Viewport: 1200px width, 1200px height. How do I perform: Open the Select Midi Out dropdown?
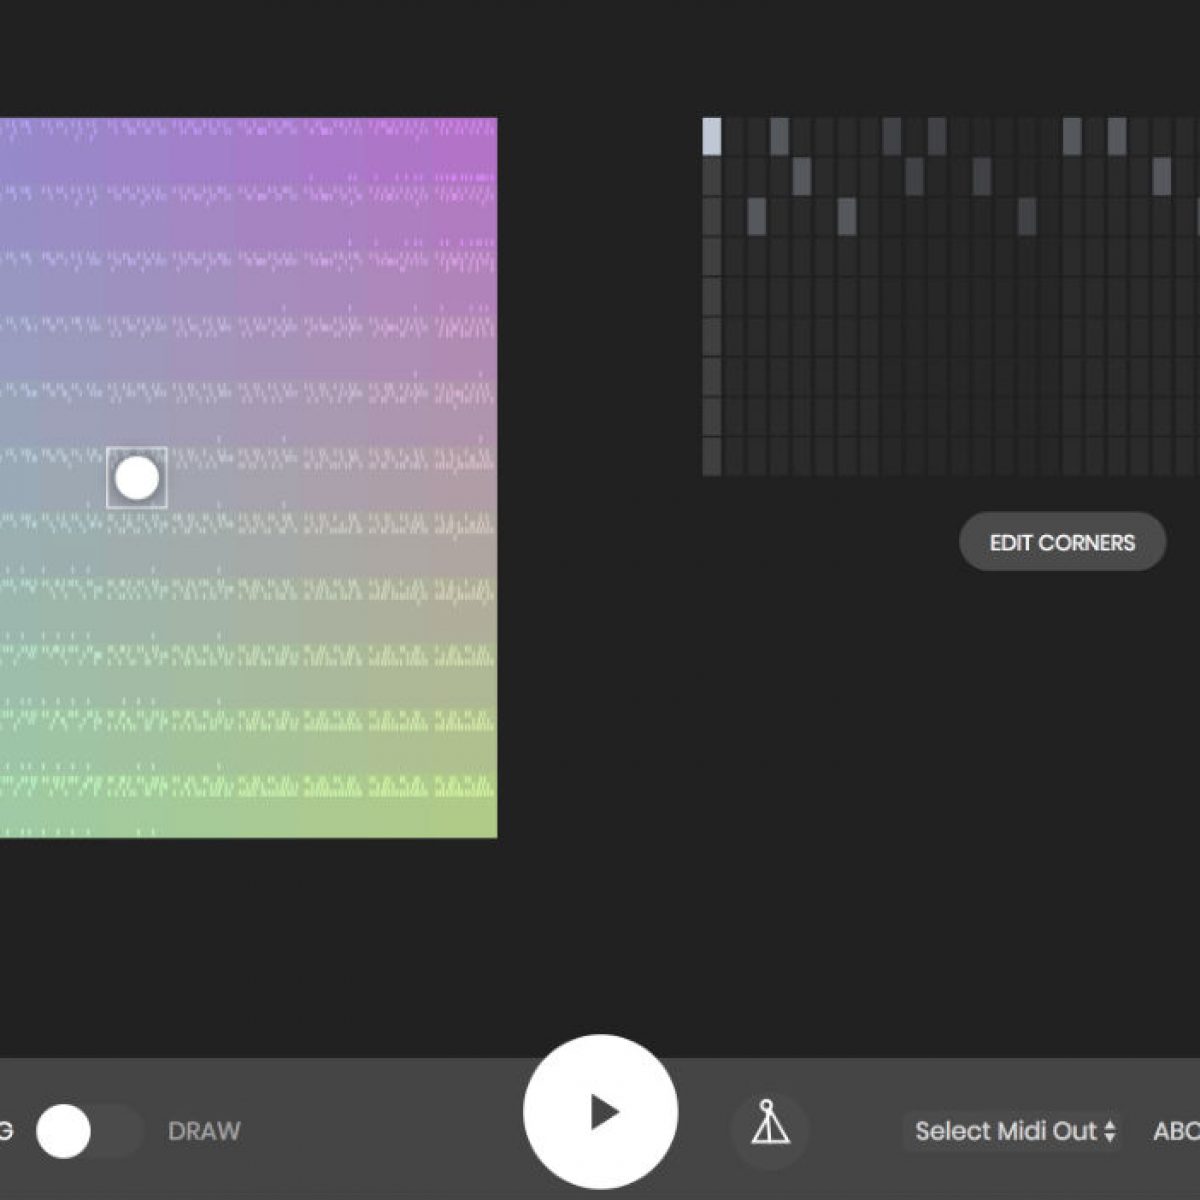point(1013,1131)
